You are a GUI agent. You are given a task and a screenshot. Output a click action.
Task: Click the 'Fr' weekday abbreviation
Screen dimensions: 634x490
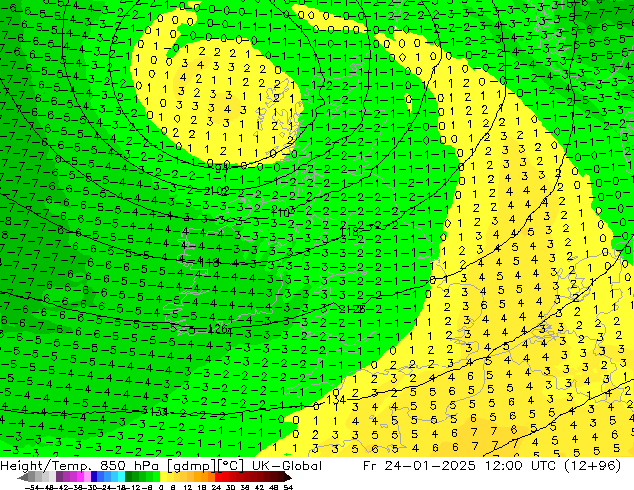point(370,466)
